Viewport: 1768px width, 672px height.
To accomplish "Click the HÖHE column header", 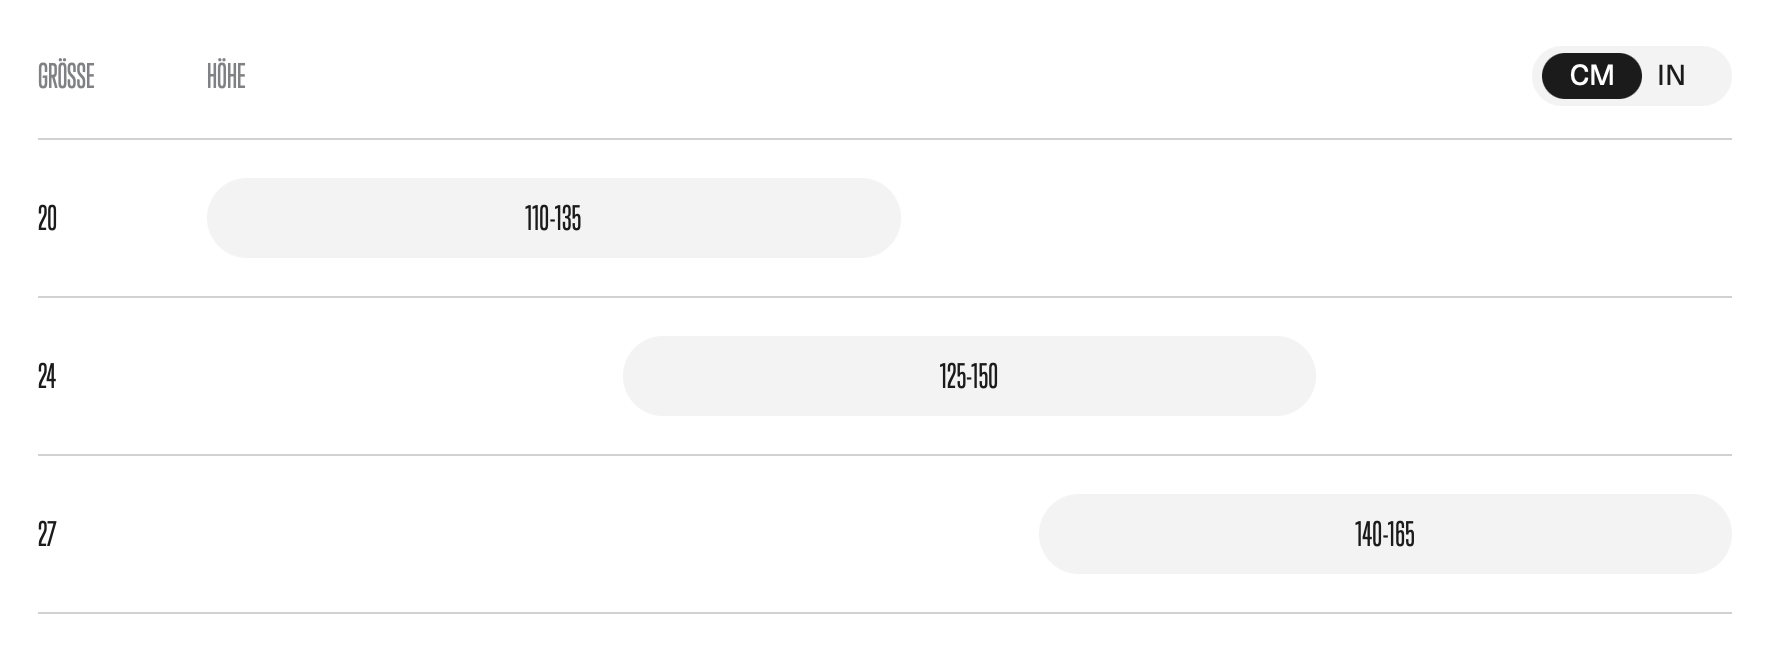I will pos(226,76).
